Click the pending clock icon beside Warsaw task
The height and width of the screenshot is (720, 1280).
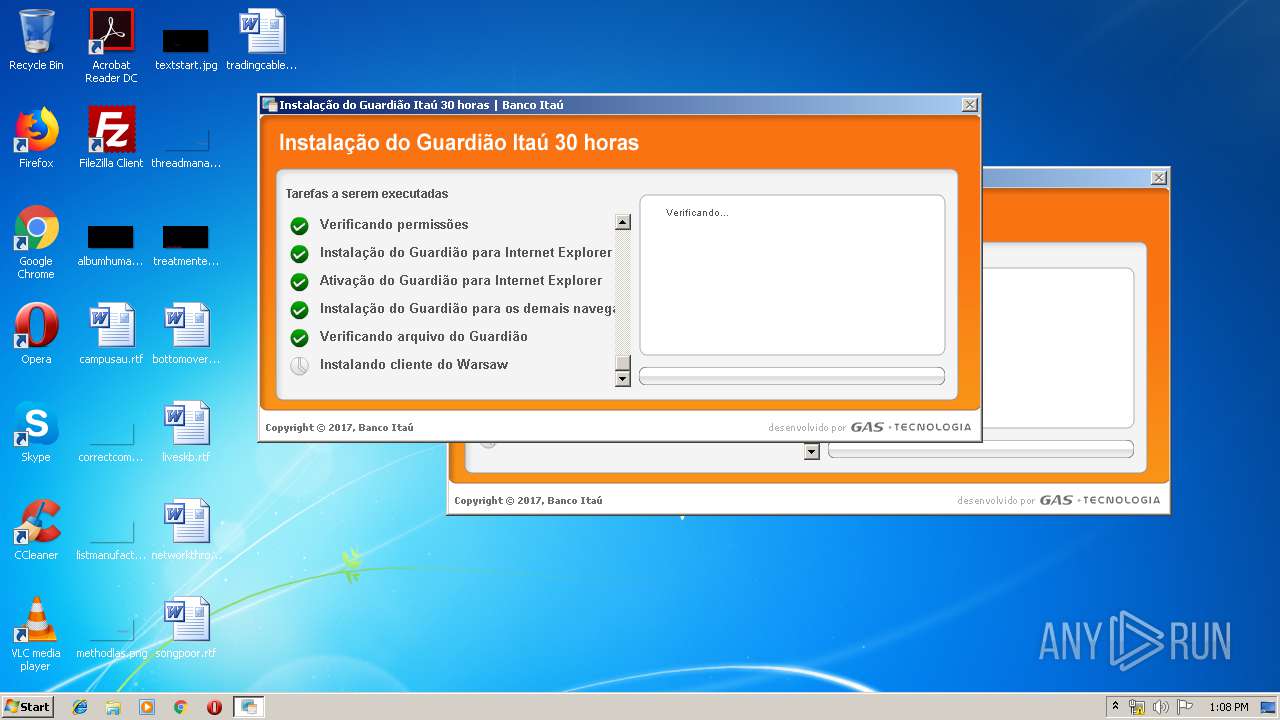[x=299, y=366]
